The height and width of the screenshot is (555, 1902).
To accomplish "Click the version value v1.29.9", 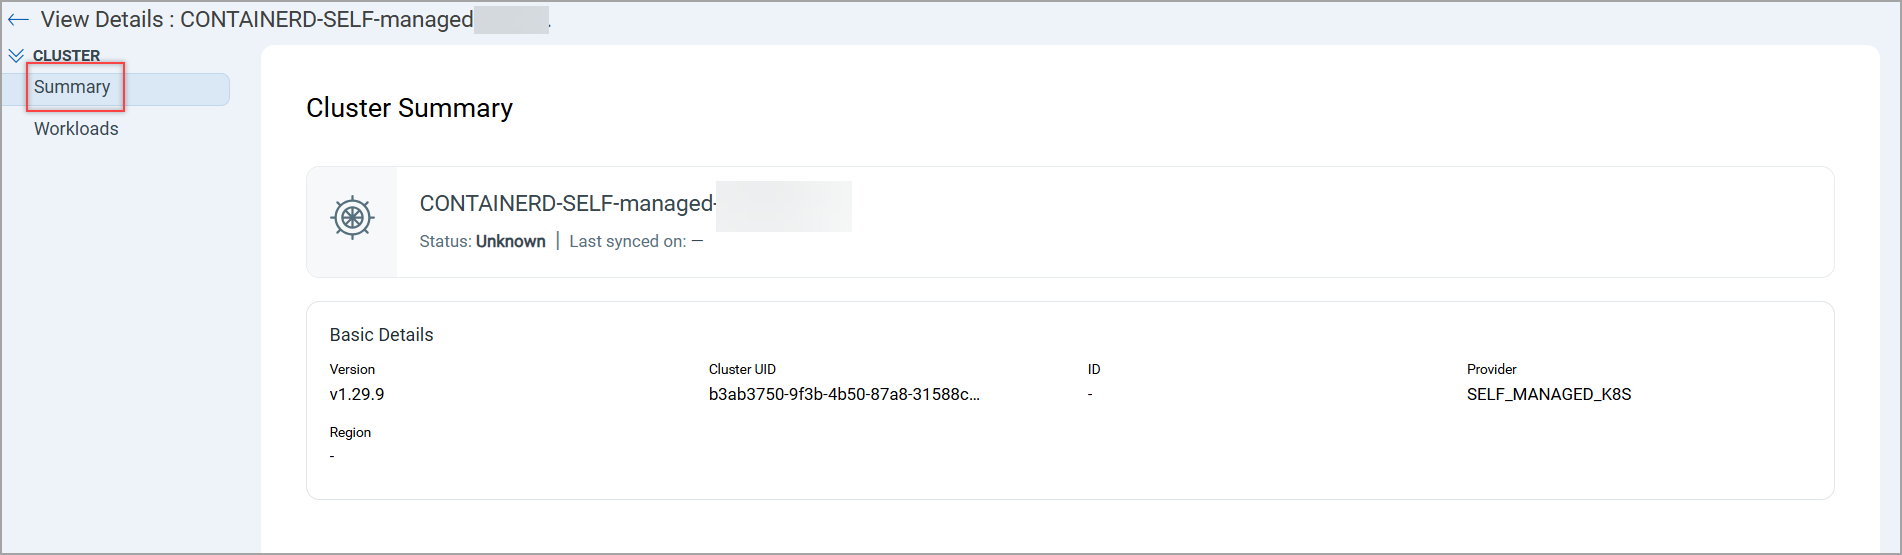I will [357, 395].
